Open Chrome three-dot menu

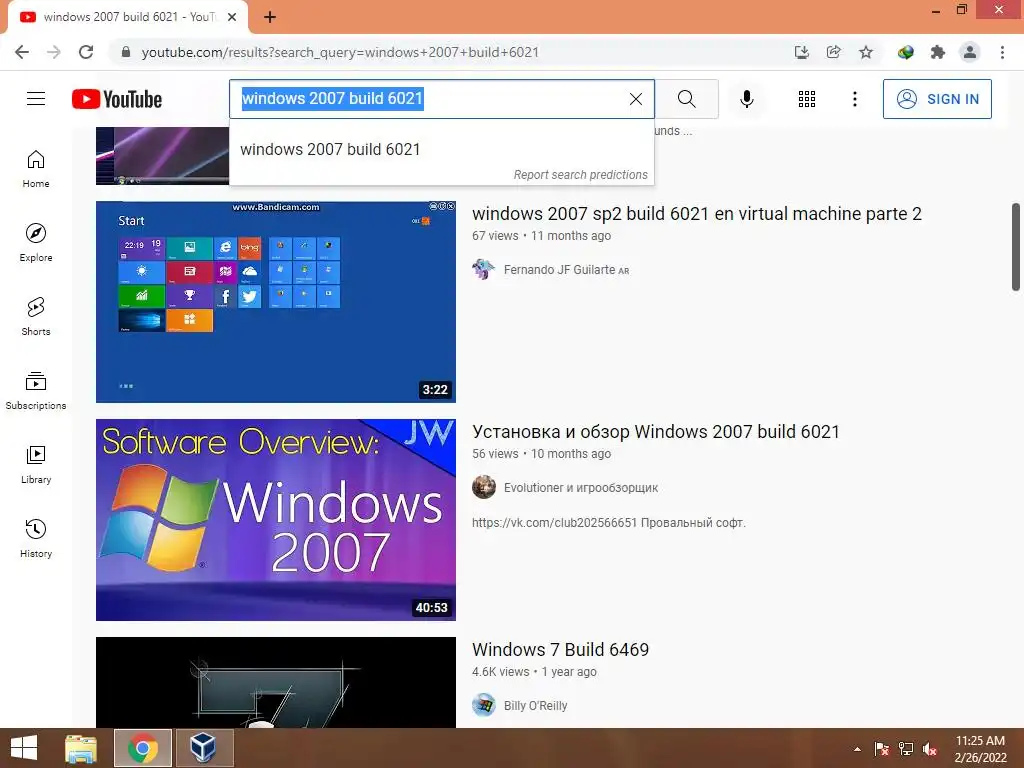(1002, 52)
